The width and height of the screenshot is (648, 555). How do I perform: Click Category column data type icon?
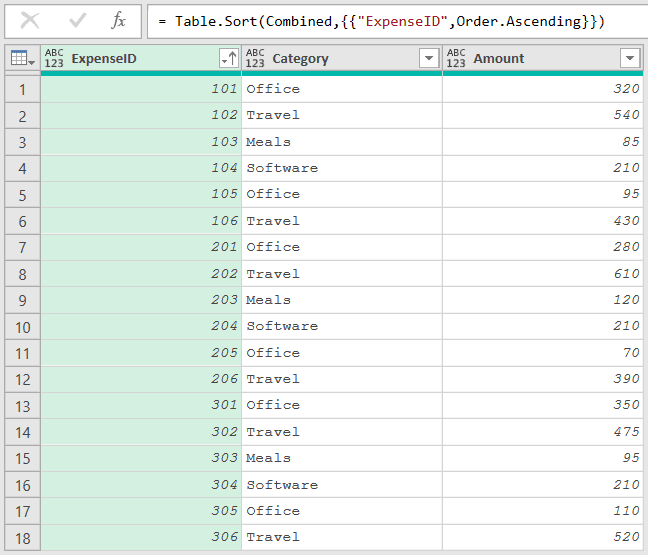pos(255,58)
